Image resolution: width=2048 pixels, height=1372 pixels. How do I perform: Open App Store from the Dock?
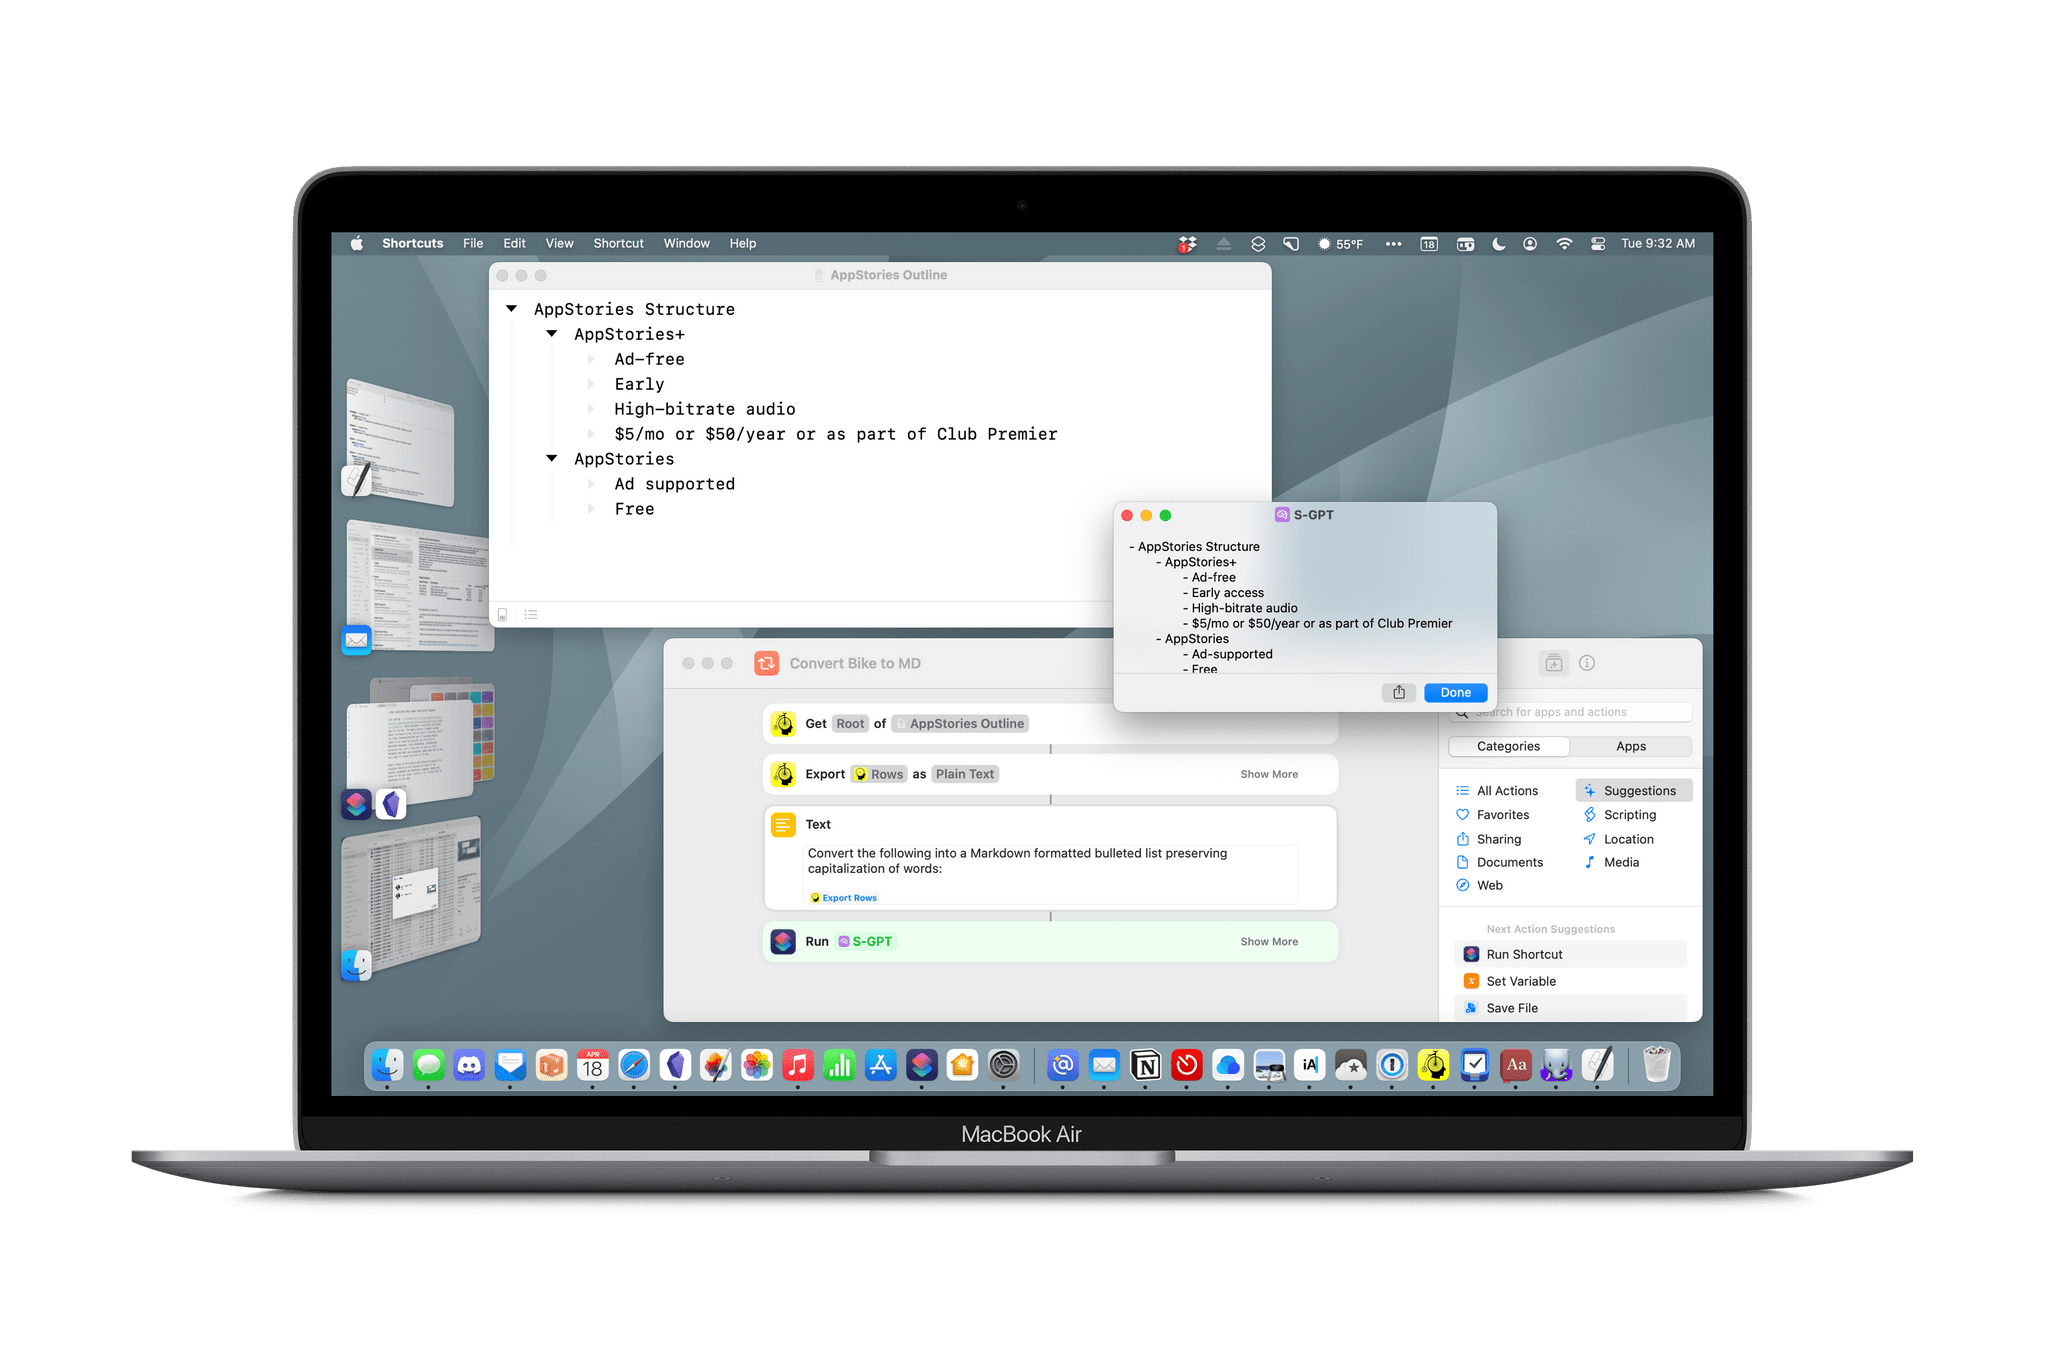pyautogui.click(x=880, y=1065)
